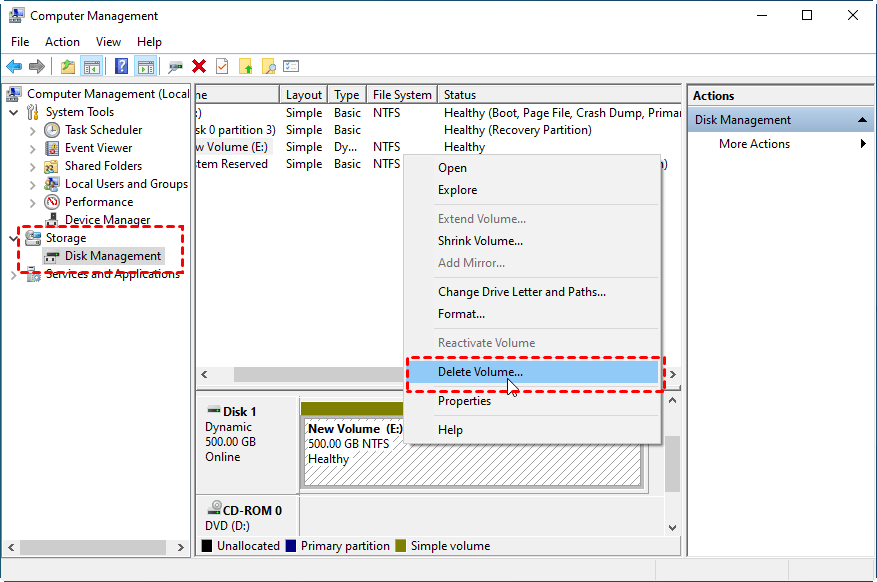This screenshot has height=582, width=877.
Task: Open the File menu
Action: click(20, 42)
